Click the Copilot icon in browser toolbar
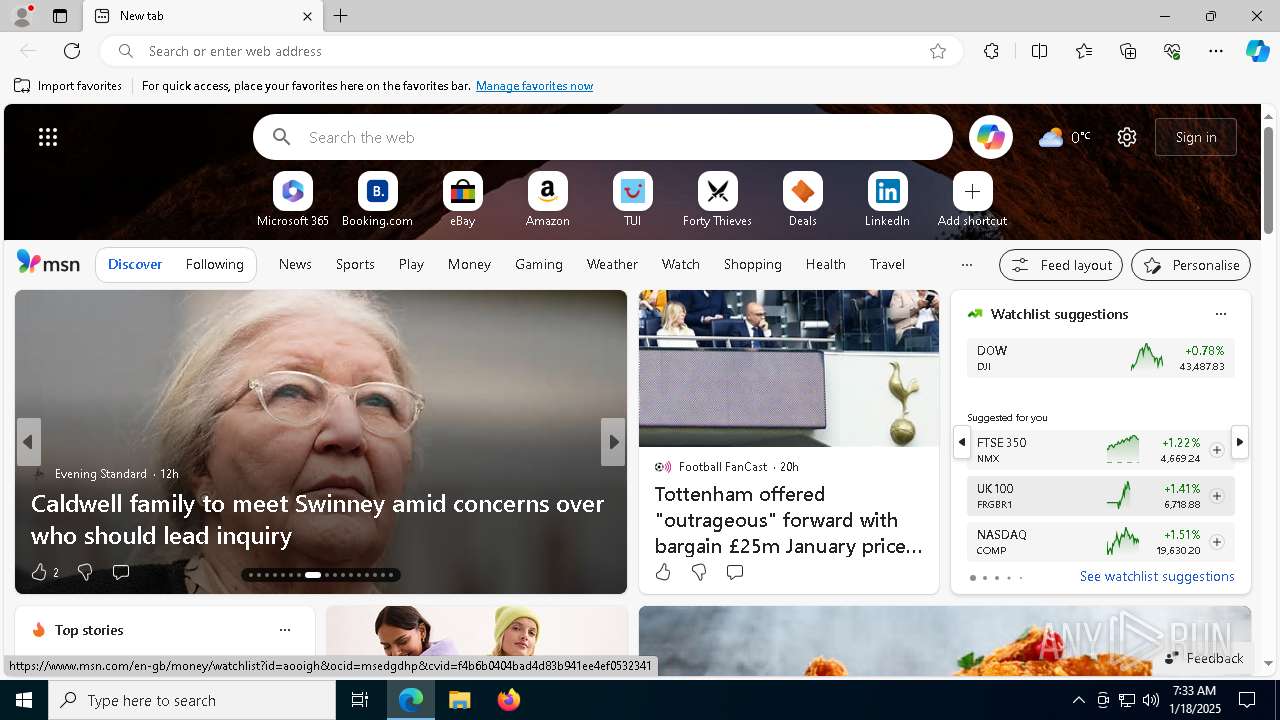Screen dimensions: 1280x720 [x=1257, y=51]
